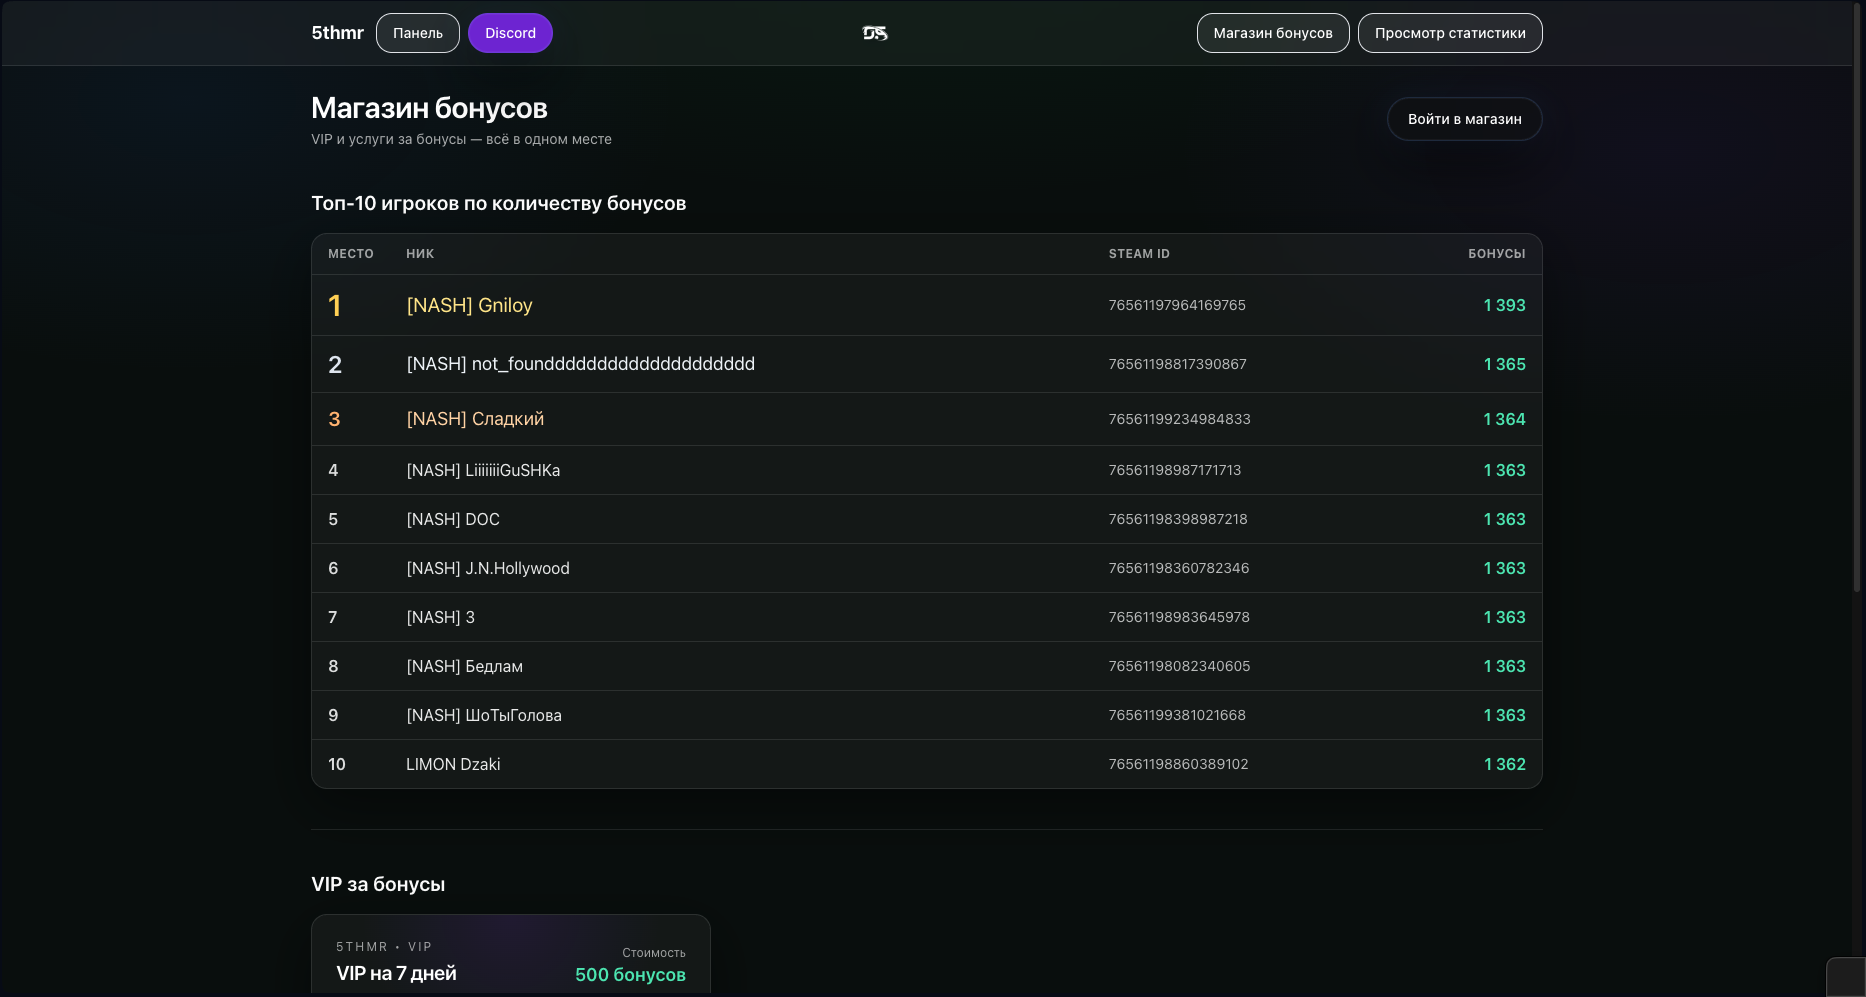This screenshot has width=1866, height=997.
Task: Click Steam ID of [NASH] Gniloy
Action: [x=1176, y=306]
